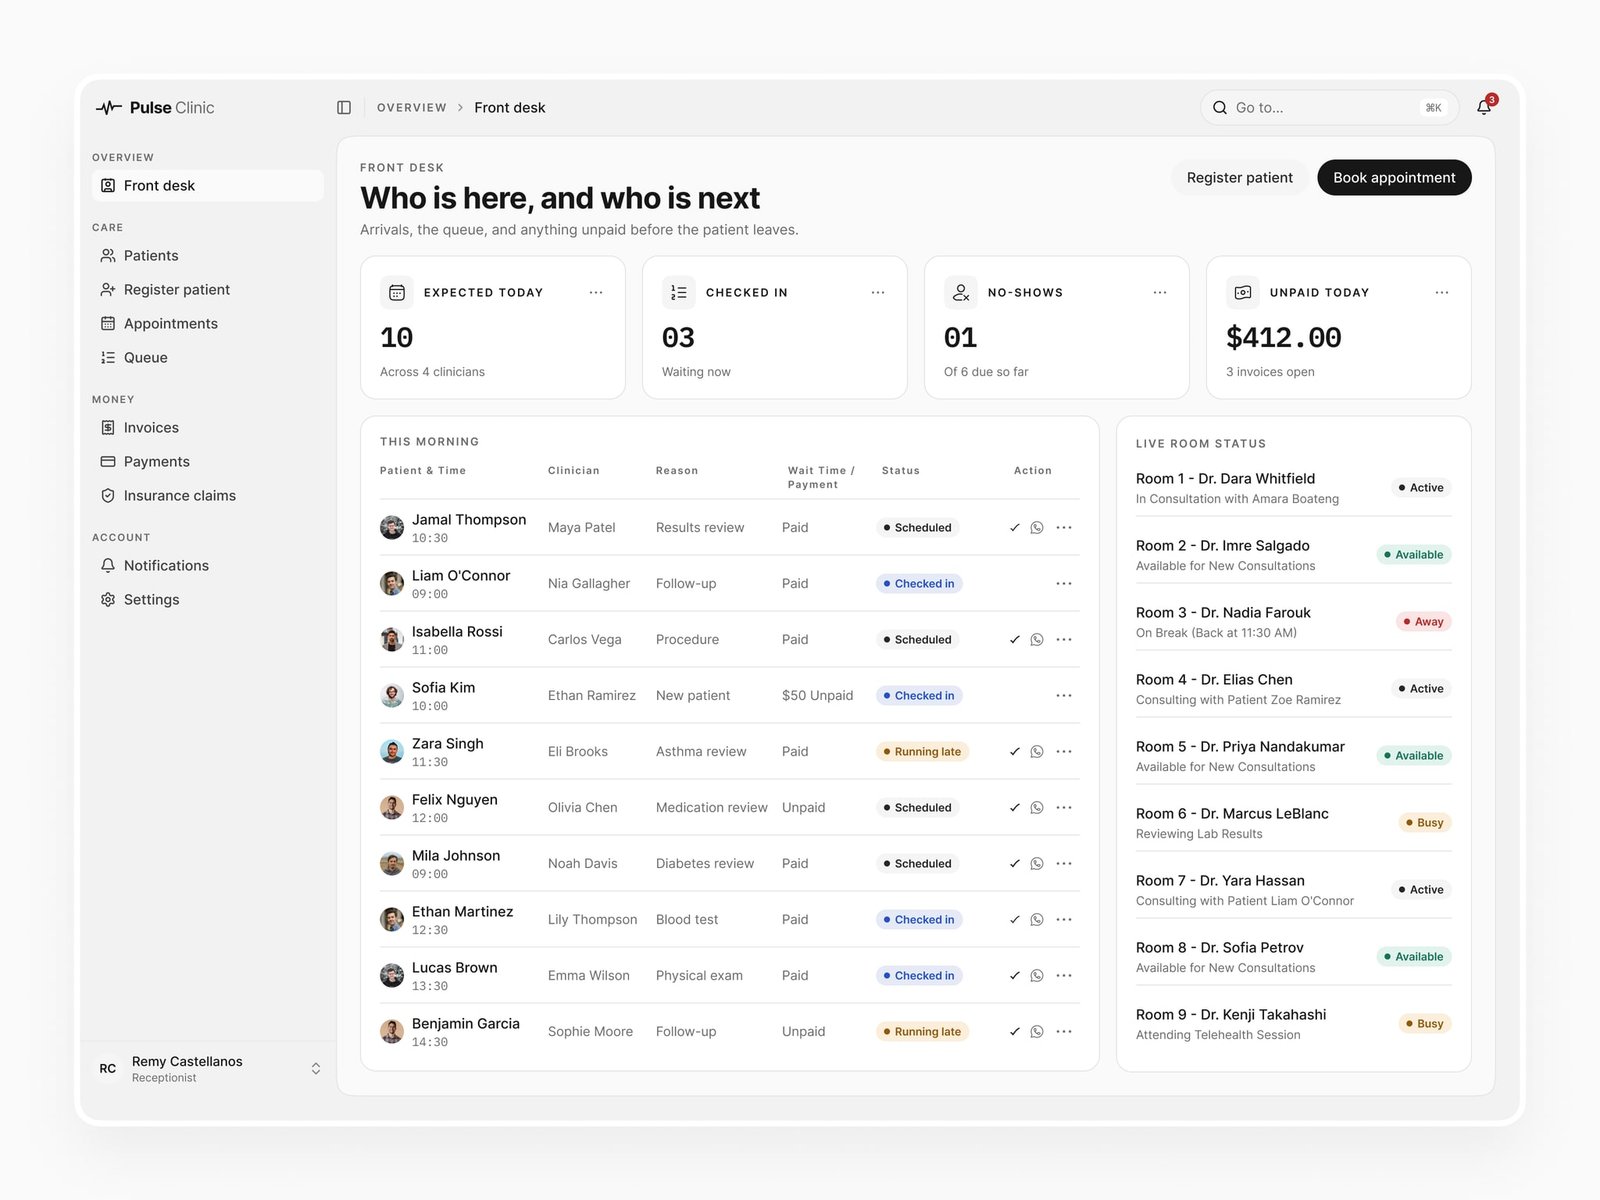
Task: Click WhatsApp icon for Mila Johnson
Action: pos(1037,863)
